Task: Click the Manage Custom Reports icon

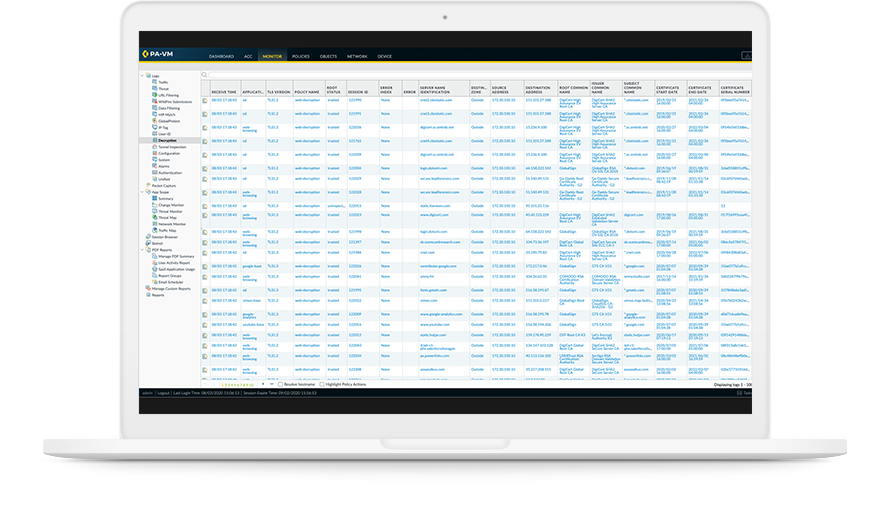Action: 147,288
